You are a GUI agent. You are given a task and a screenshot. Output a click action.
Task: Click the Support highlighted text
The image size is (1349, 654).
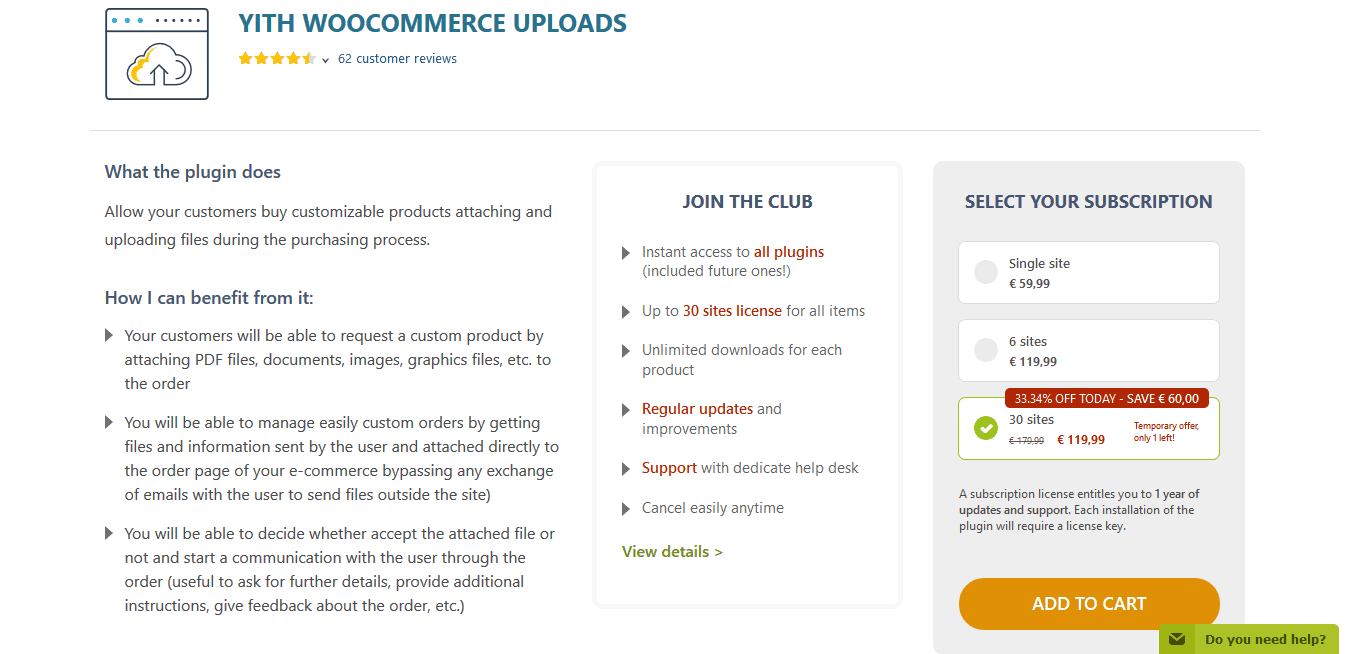(669, 468)
